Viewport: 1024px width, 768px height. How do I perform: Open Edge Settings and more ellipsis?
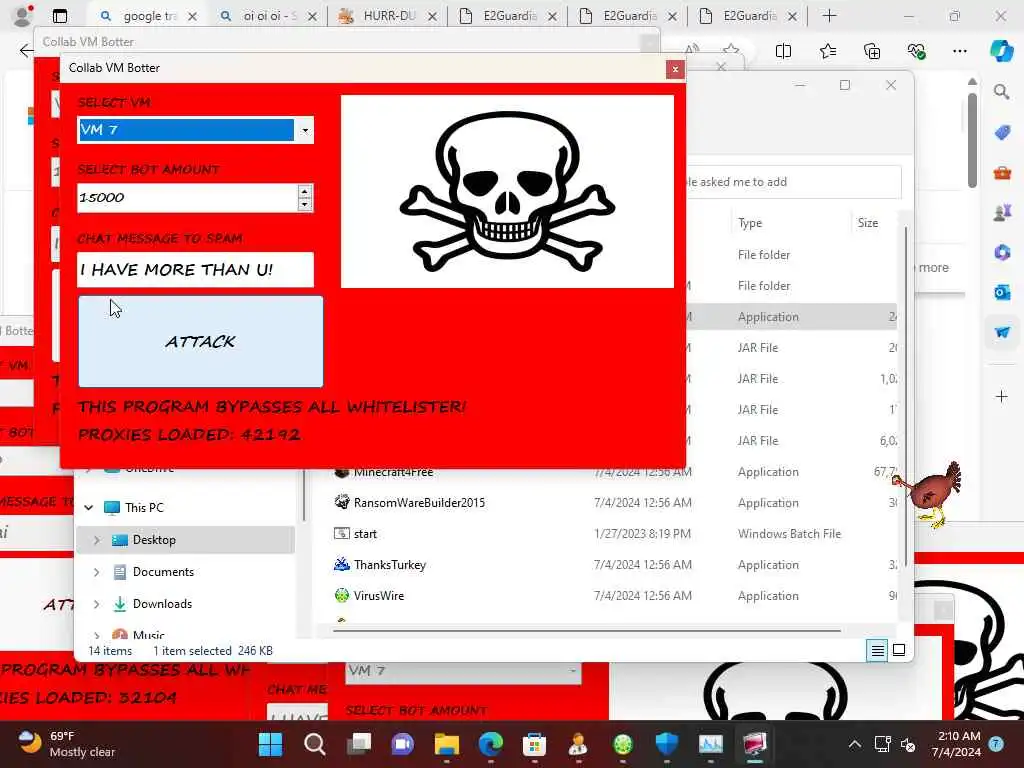959,51
